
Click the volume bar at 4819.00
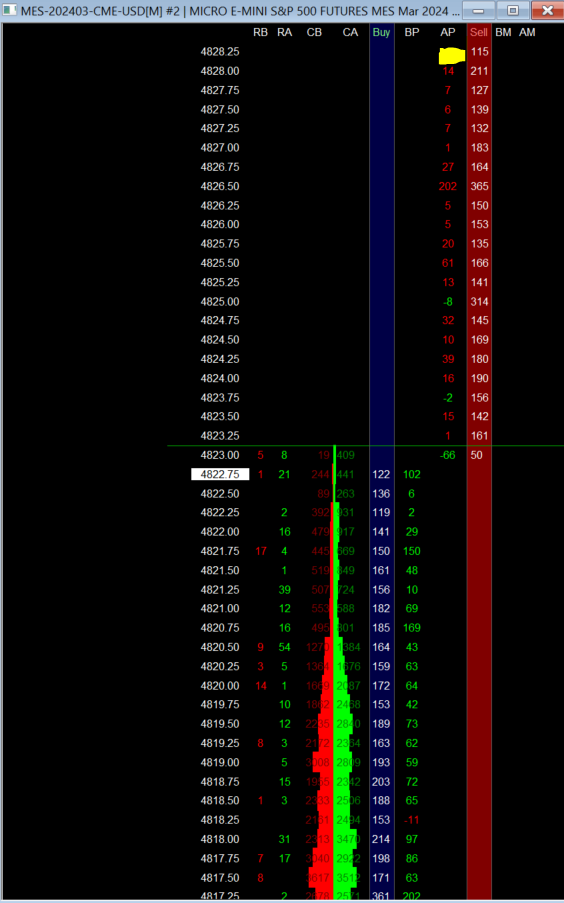point(335,762)
